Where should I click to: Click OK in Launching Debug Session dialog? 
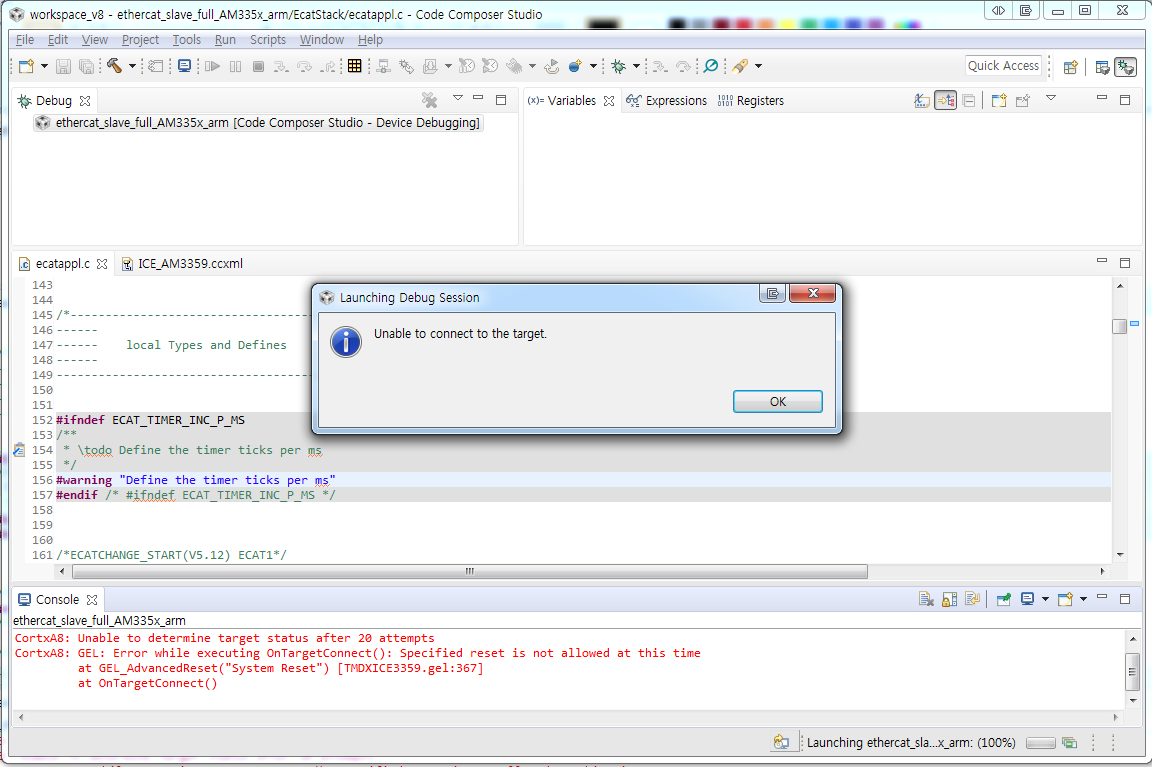[x=777, y=402]
